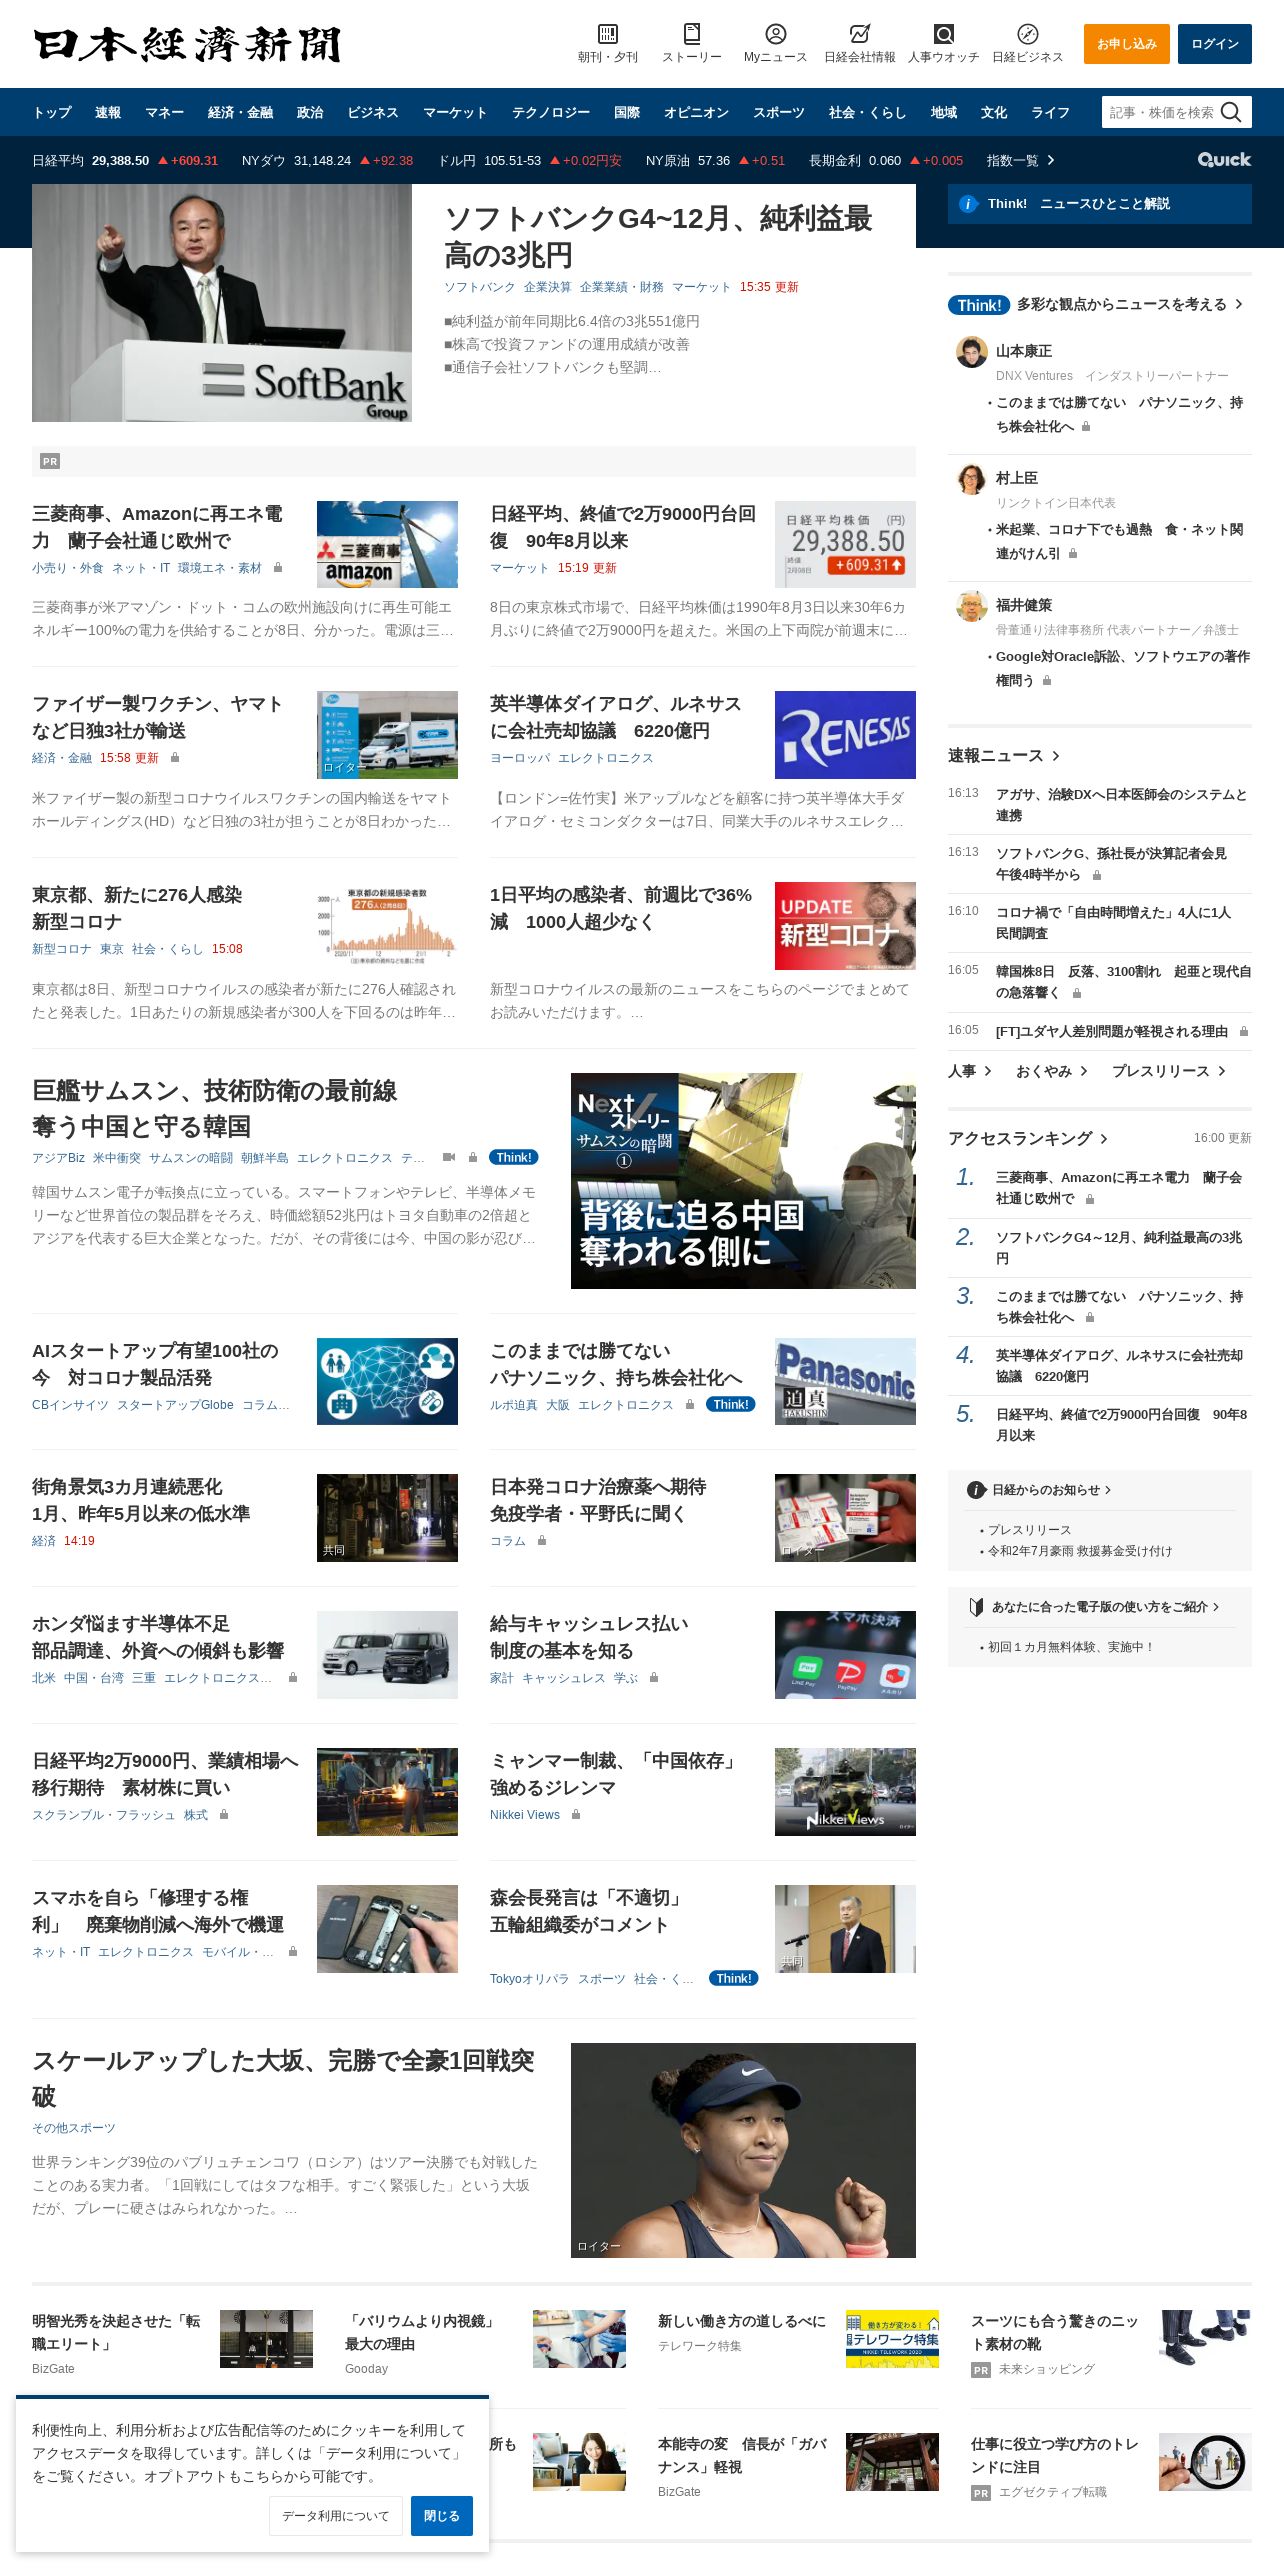
Task: Click the ログイン button
Action: pos(1215,44)
